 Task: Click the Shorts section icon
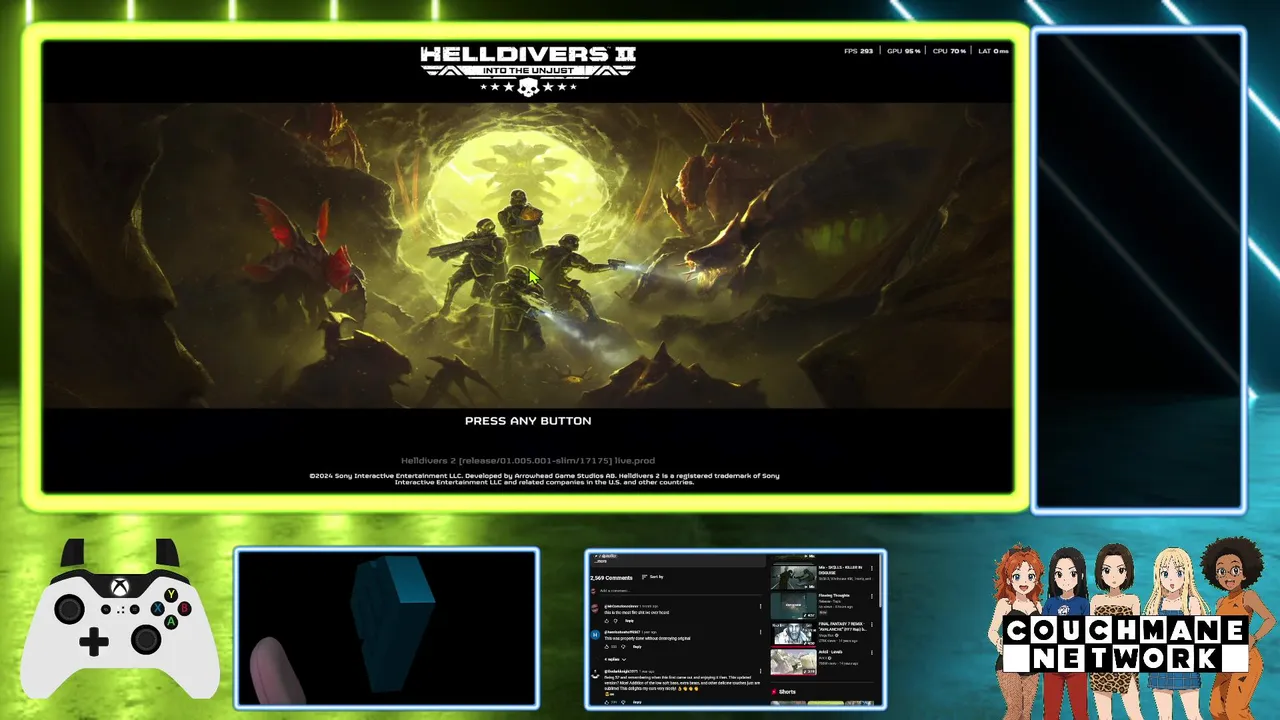tap(774, 692)
